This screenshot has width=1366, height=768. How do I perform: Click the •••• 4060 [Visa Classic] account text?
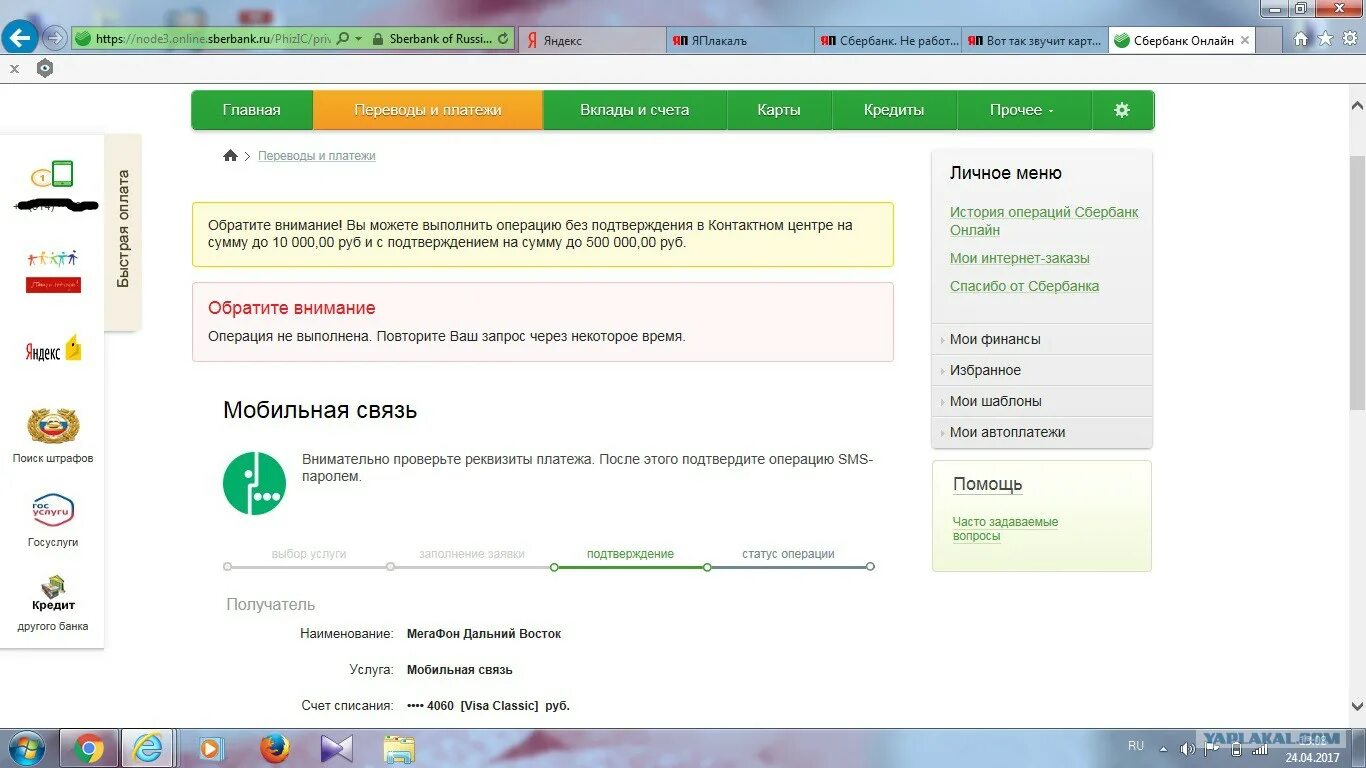[x=488, y=706]
